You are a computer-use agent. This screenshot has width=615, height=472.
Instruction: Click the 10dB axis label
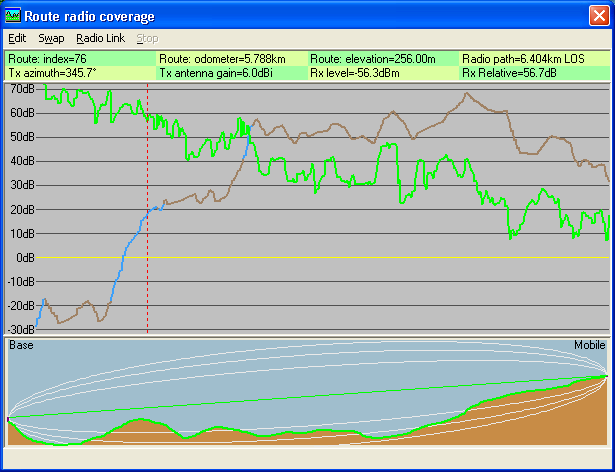tap(22, 233)
